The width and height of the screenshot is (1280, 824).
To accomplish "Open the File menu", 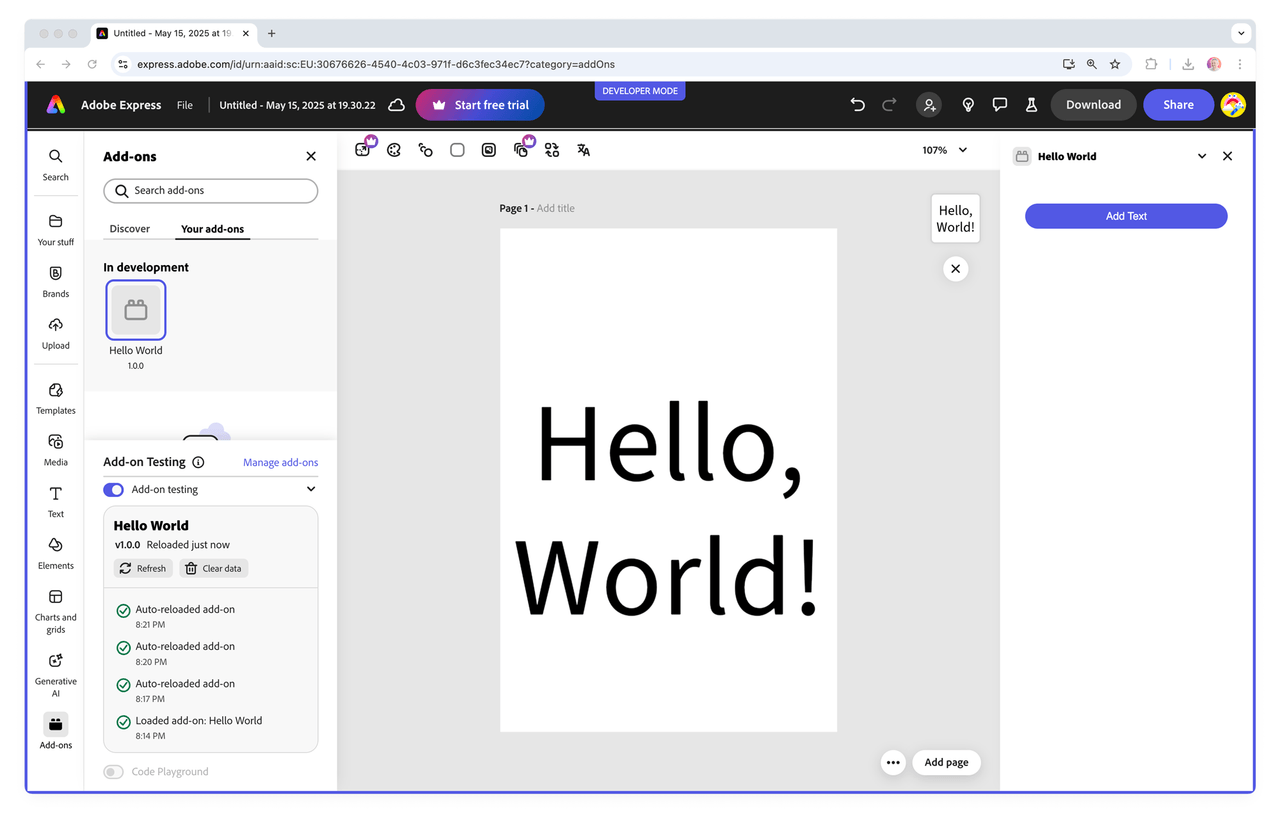I will tap(185, 105).
